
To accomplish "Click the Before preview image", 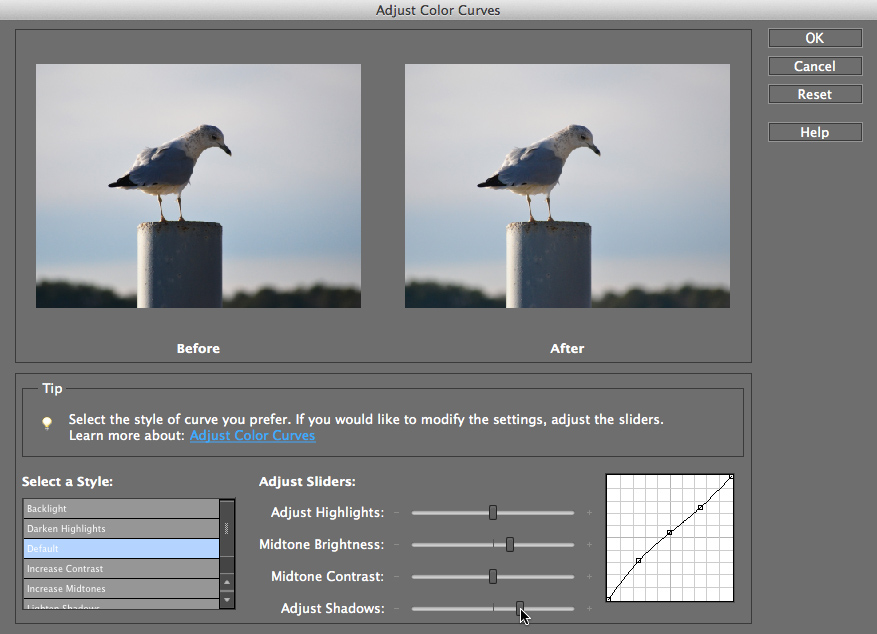I will [198, 184].
